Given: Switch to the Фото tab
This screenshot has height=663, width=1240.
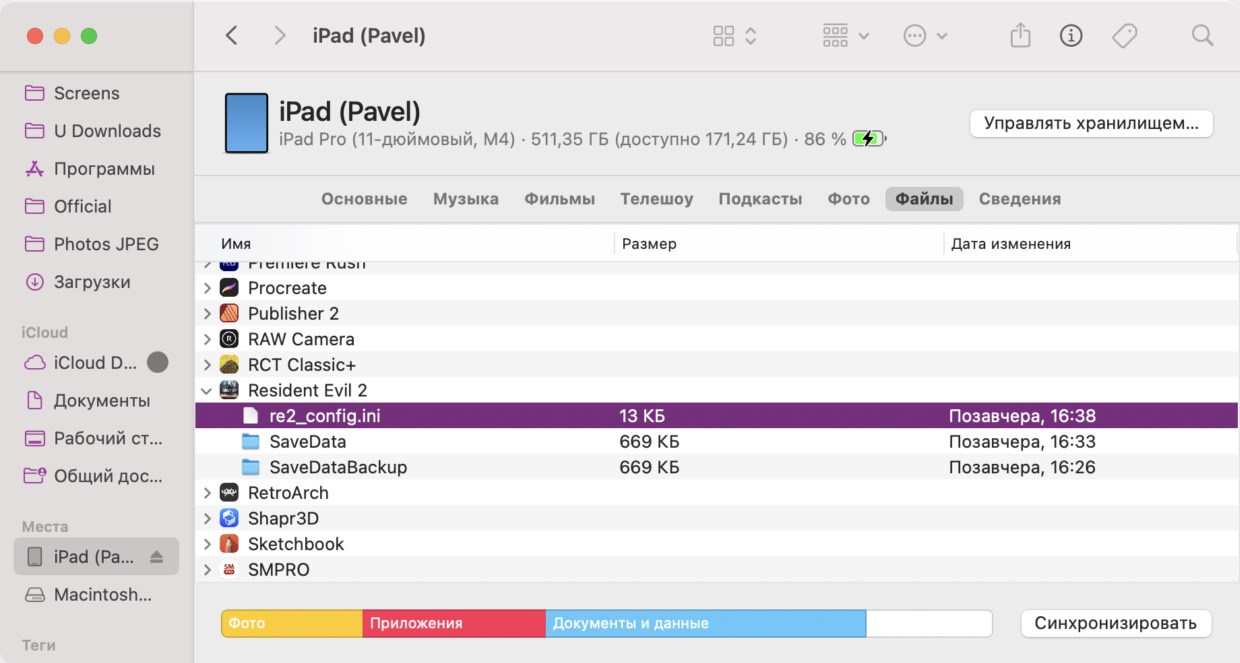Looking at the screenshot, I should click(x=849, y=199).
